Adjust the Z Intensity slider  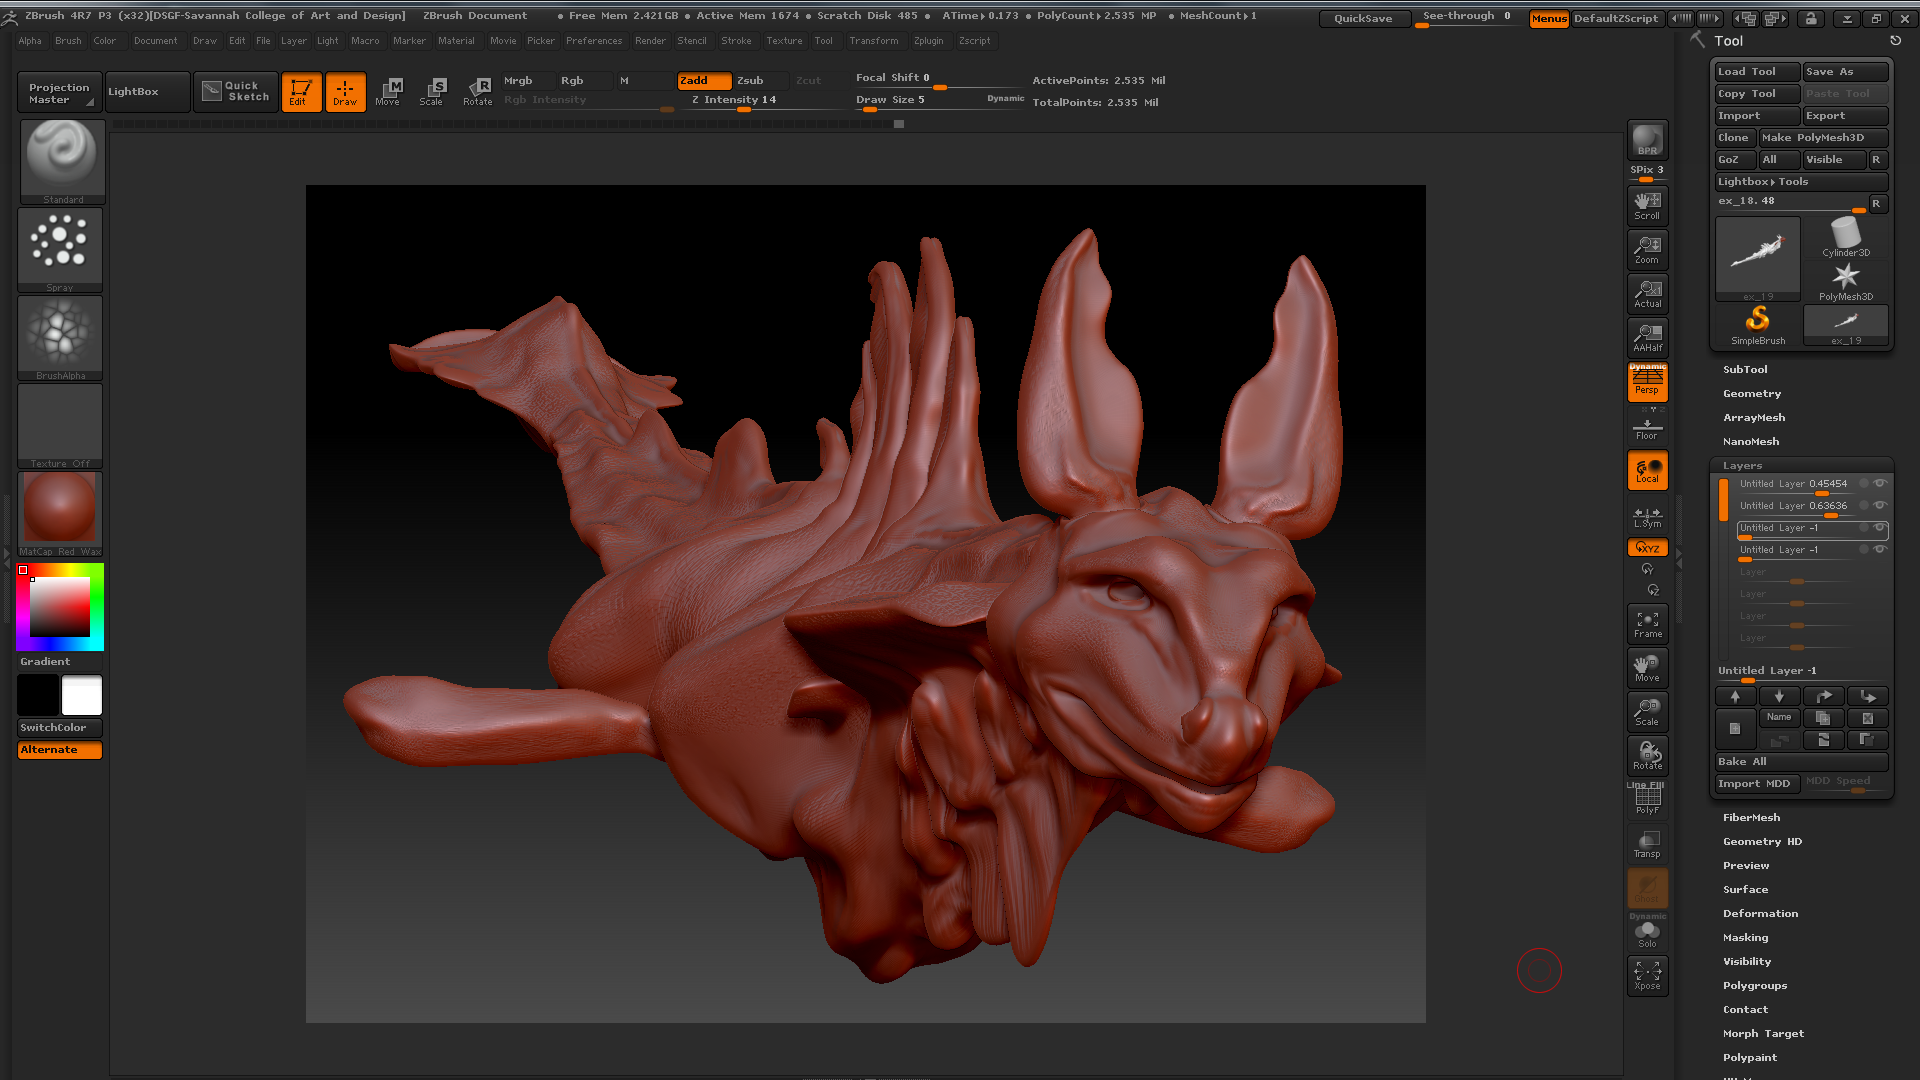(766, 101)
